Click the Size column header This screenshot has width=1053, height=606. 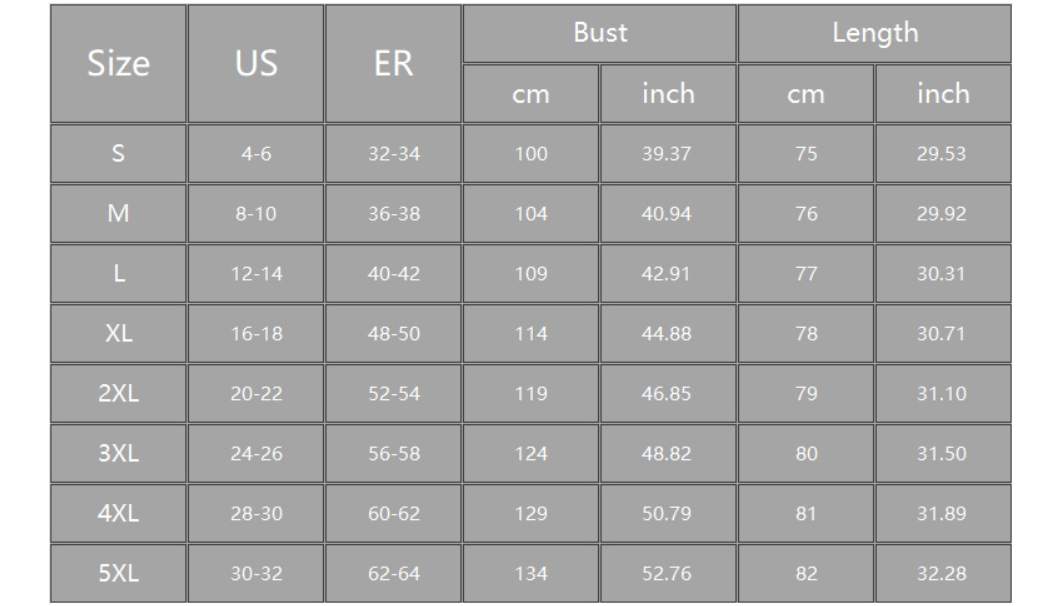coord(118,64)
